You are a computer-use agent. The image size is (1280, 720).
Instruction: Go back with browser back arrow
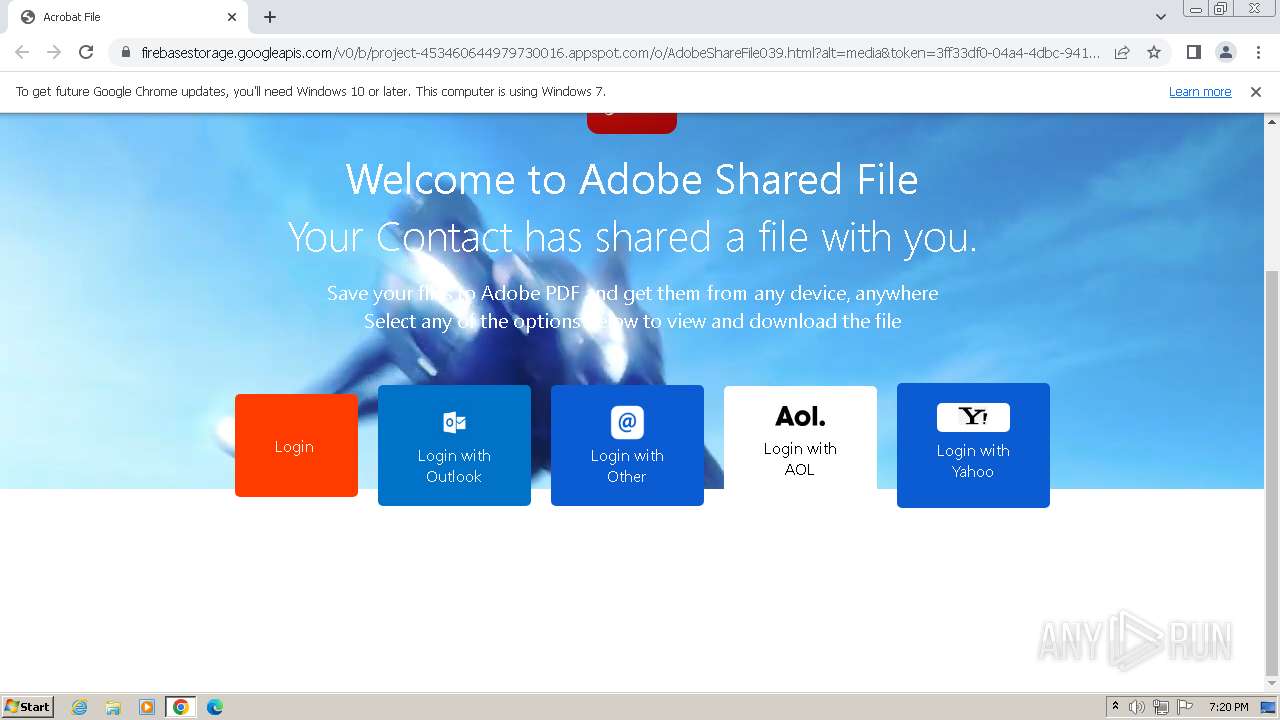coord(22,52)
